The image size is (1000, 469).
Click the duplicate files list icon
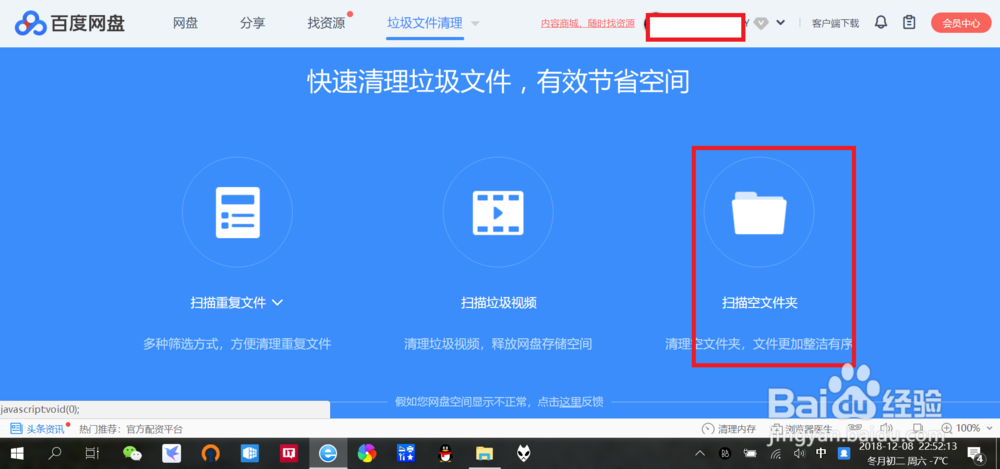point(237,212)
